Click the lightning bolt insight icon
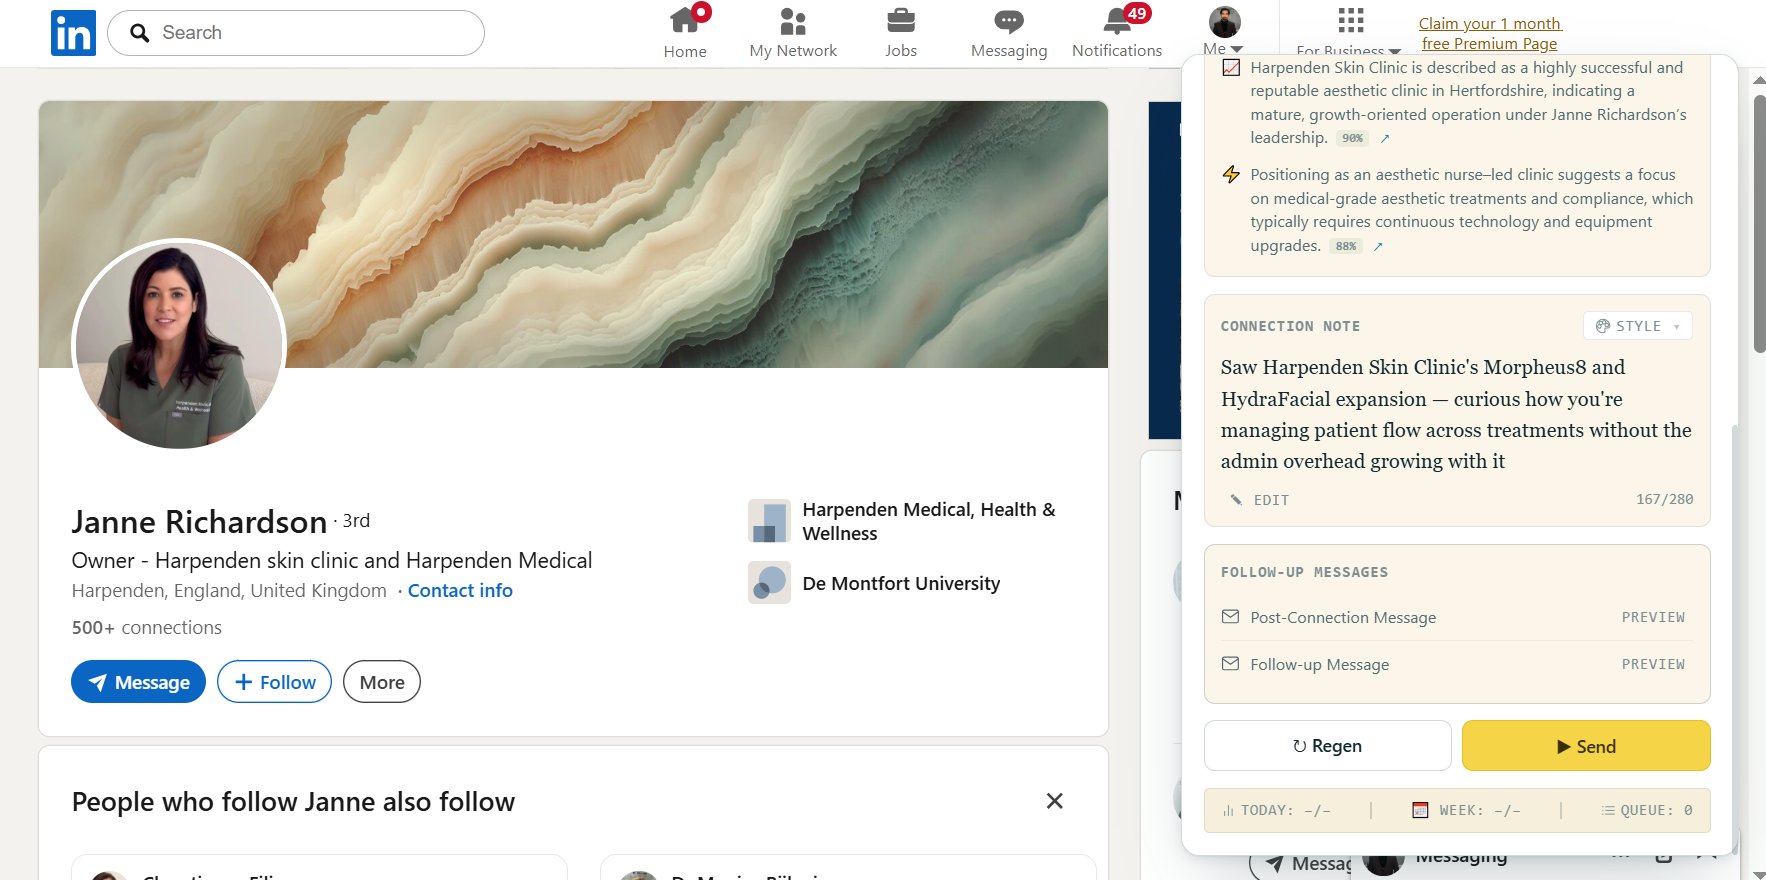Screen dimensions: 1766x880 [x=1231, y=175]
